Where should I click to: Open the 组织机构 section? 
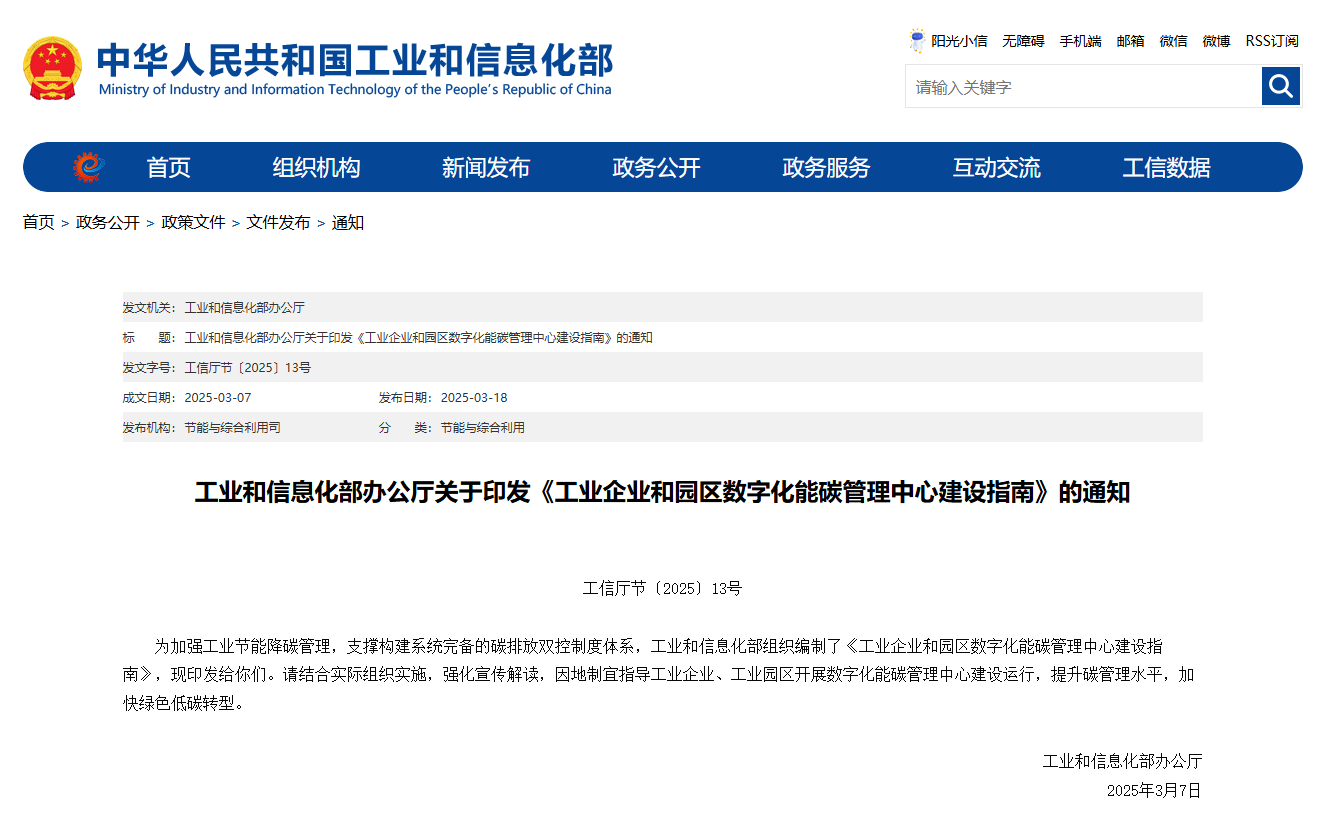[316, 167]
